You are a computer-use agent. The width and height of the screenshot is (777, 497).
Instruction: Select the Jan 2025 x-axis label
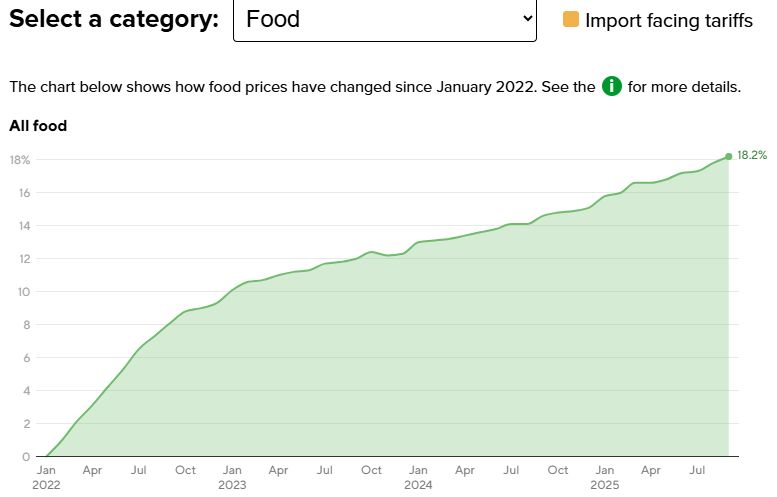click(604, 477)
